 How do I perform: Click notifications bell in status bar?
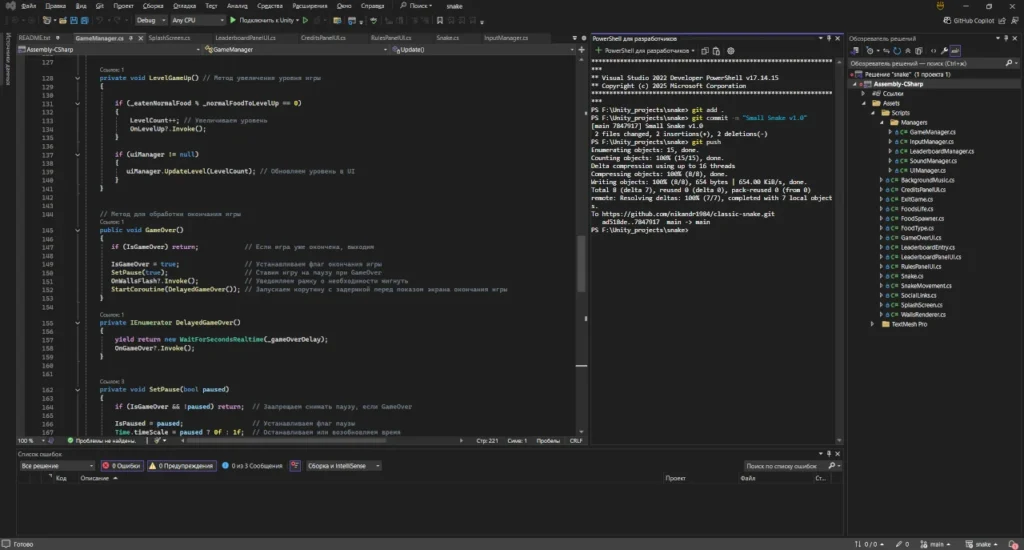click(x=1013, y=544)
